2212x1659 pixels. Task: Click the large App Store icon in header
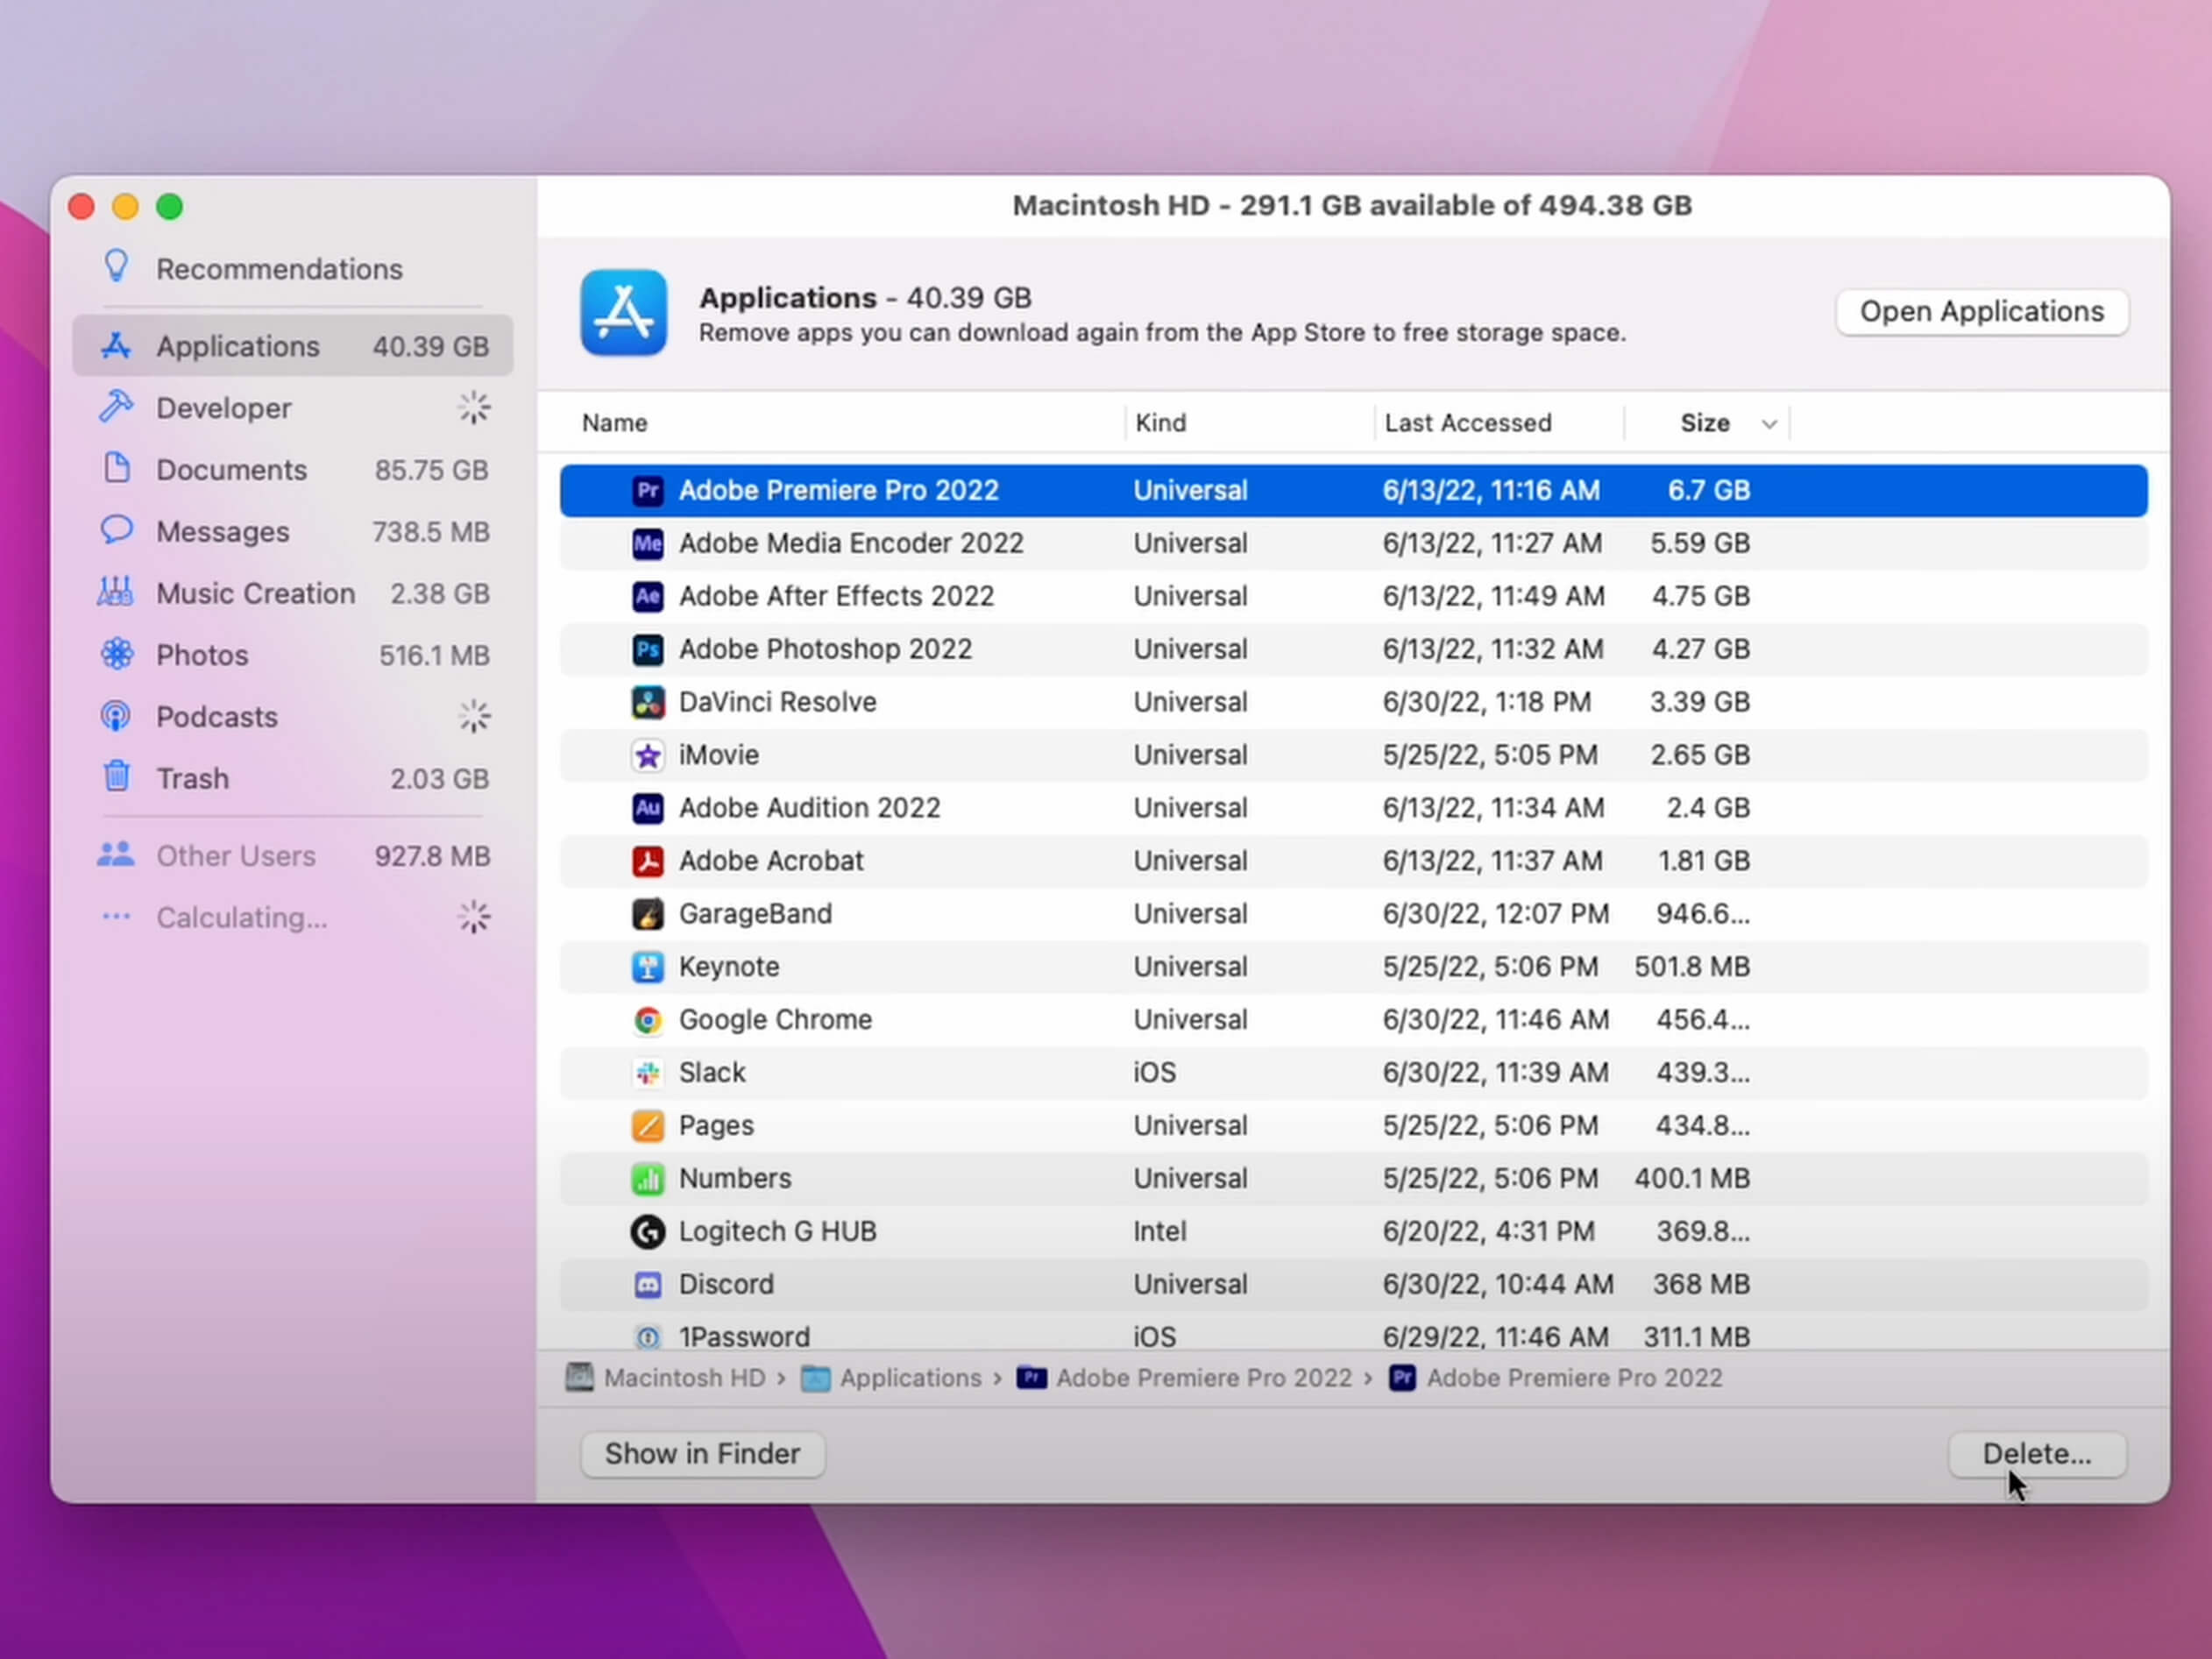(624, 313)
